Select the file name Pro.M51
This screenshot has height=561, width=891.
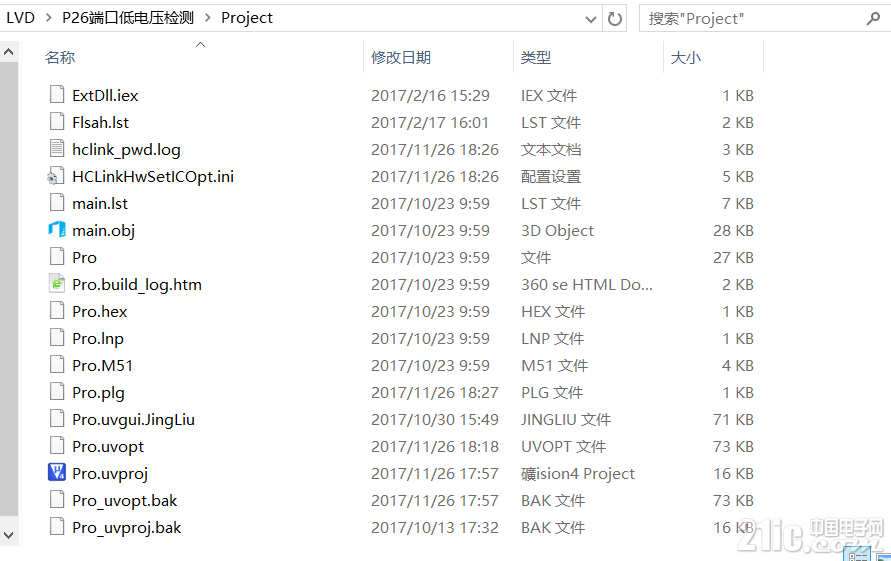coord(102,365)
